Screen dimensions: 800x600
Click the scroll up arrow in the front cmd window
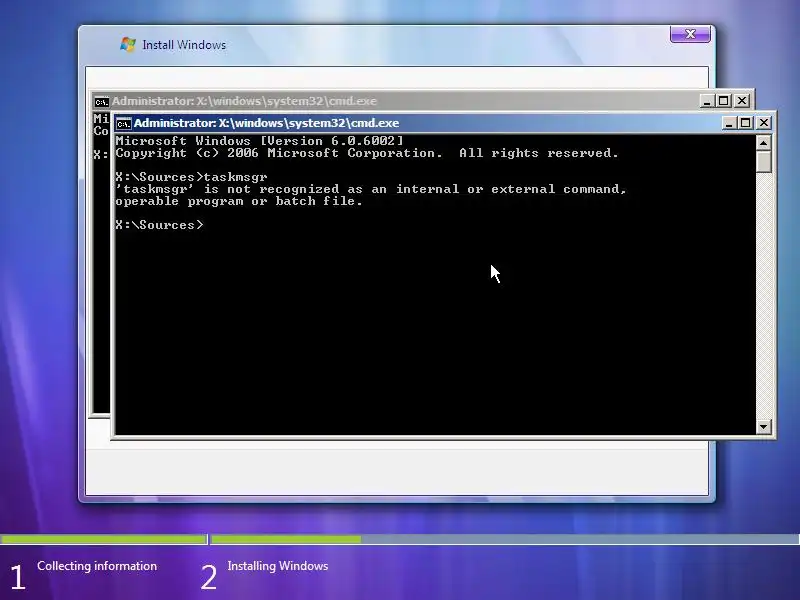[x=763, y=143]
